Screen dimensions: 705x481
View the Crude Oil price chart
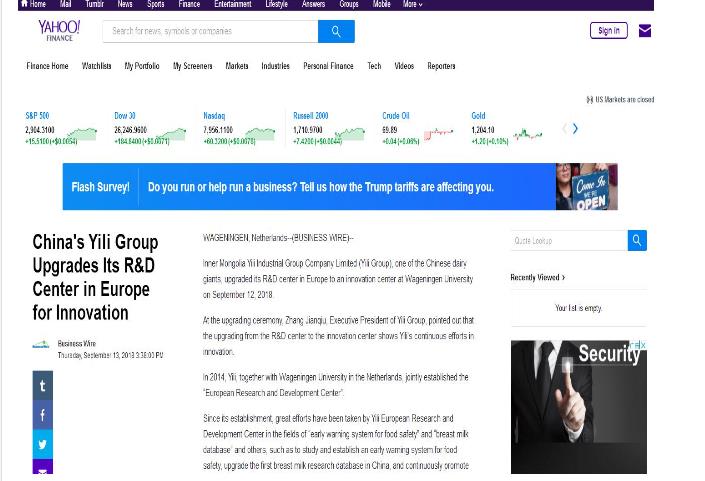tap(438, 134)
